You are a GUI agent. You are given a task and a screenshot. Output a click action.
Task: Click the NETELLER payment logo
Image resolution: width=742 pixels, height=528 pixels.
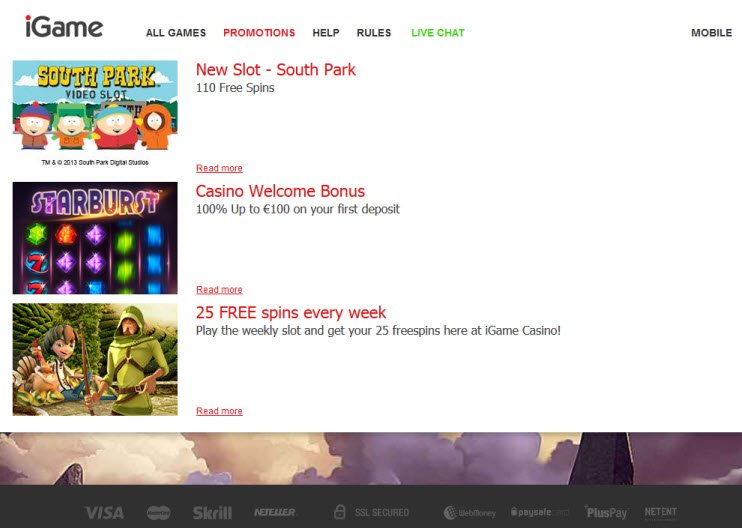tap(274, 512)
